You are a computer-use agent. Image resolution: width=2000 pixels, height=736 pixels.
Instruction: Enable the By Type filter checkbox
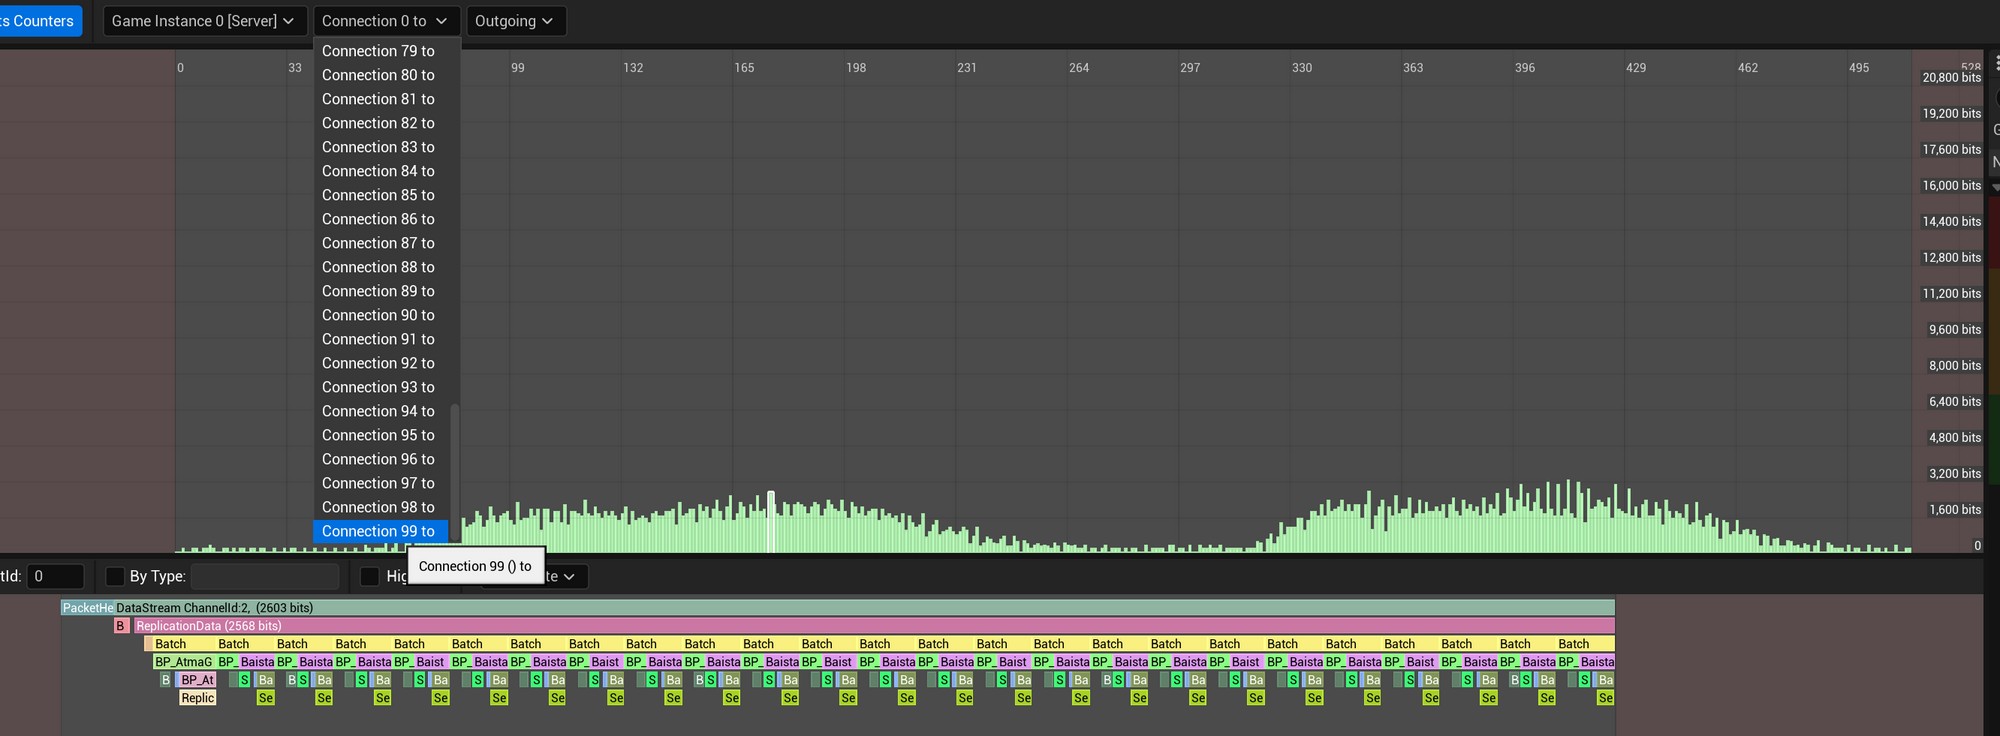click(x=115, y=576)
